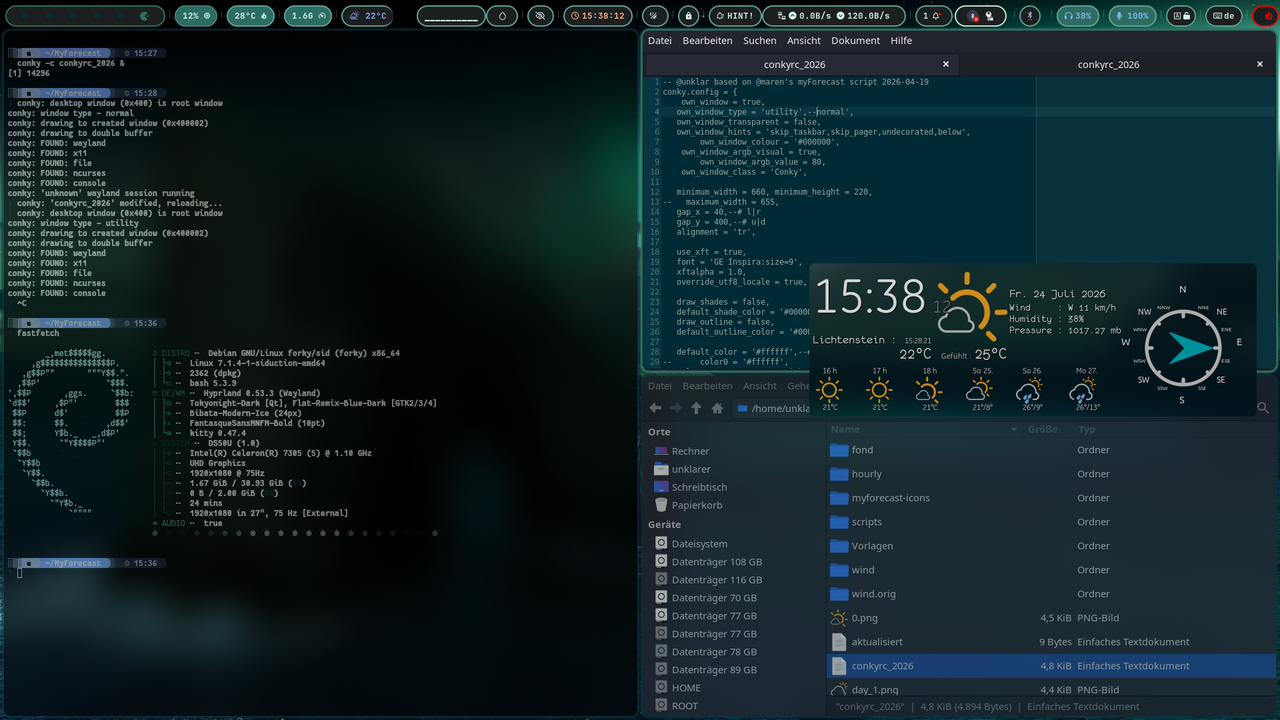Click the weather 22°C module in top bar
Image resolution: width=1280 pixels, height=720 pixels.
[368, 16]
